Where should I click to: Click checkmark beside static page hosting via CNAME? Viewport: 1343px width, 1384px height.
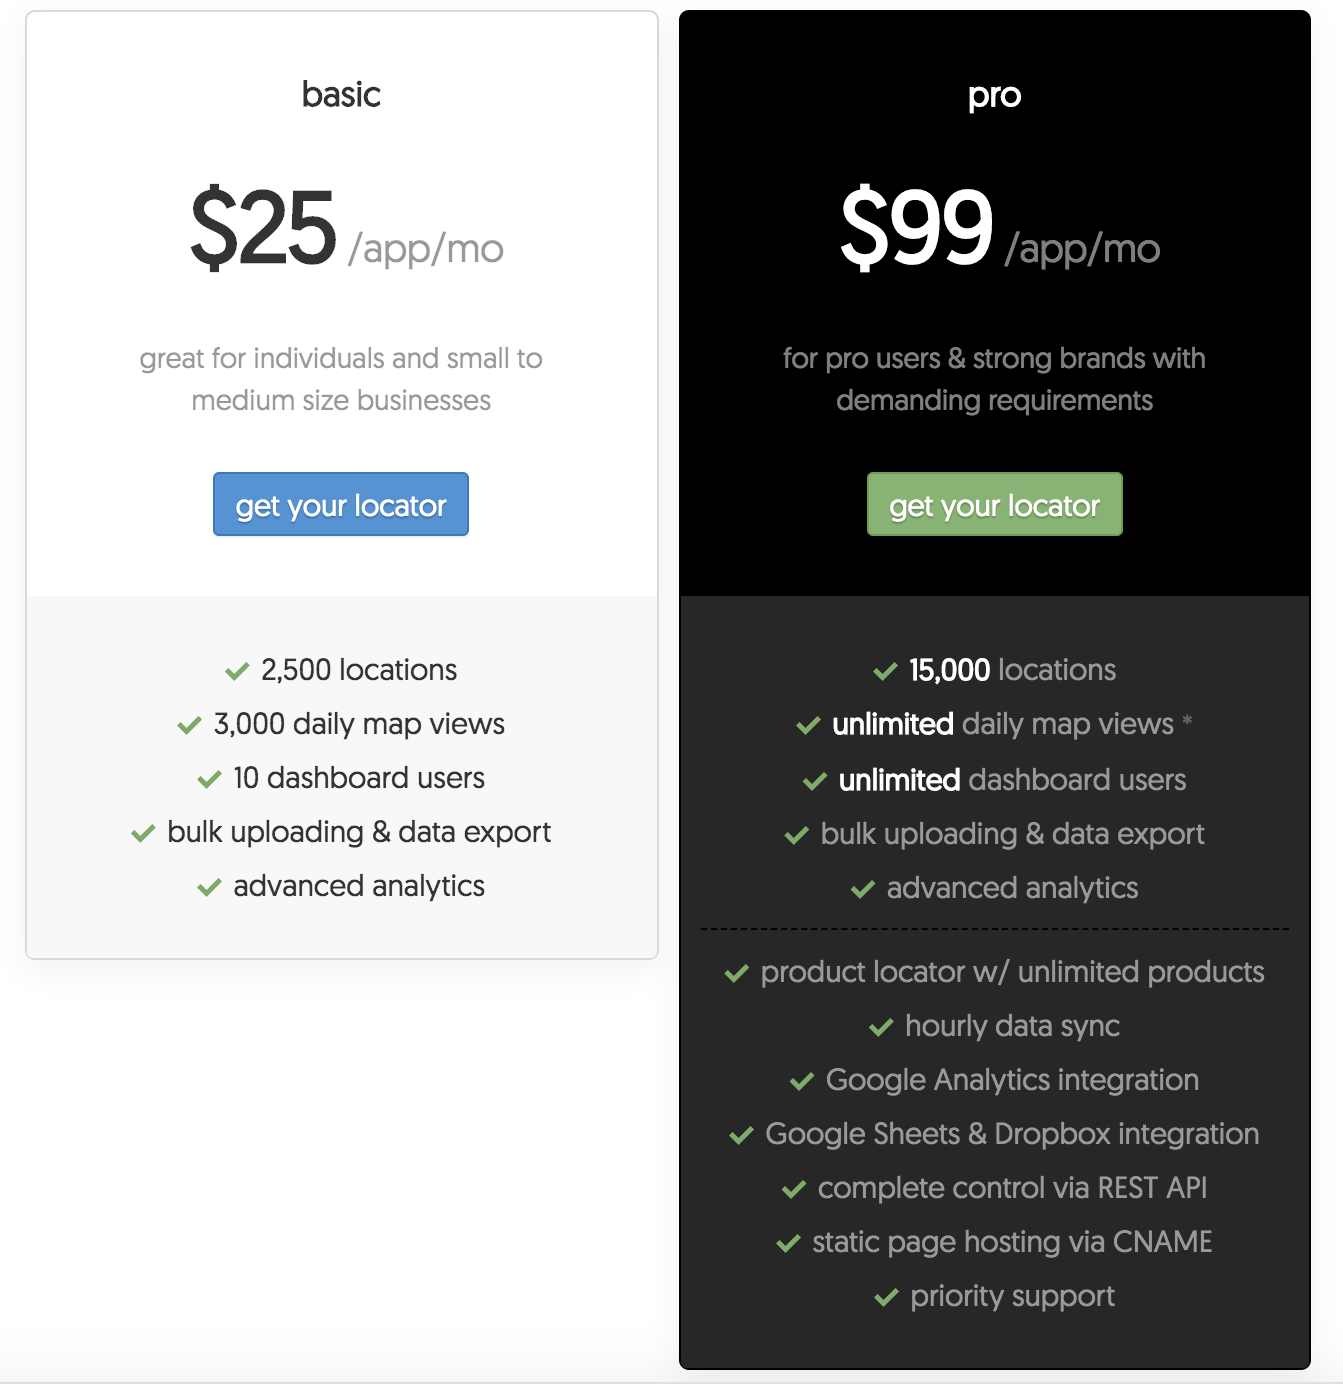(788, 1243)
